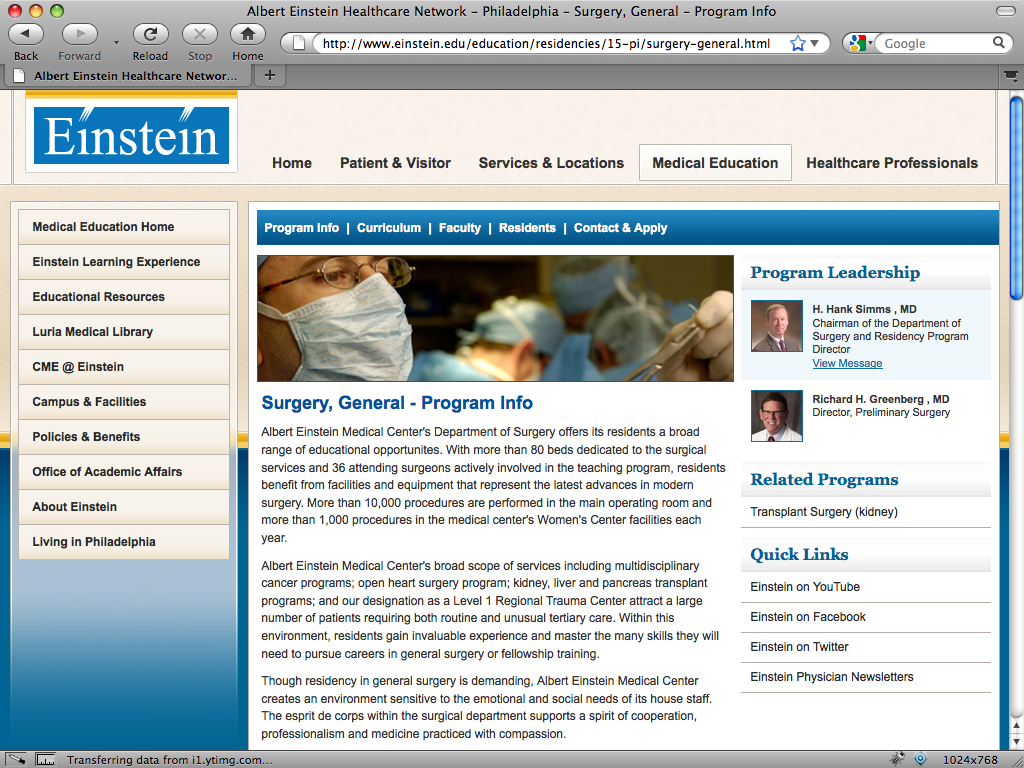Open Campus & Facilities sidebar item

click(124, 402)
